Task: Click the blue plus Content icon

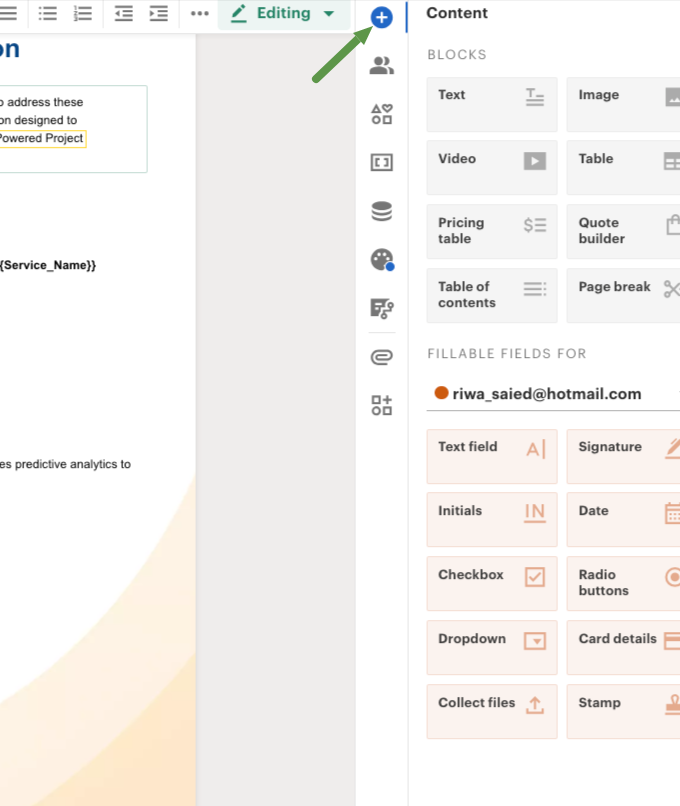Action: click(381, 17)
